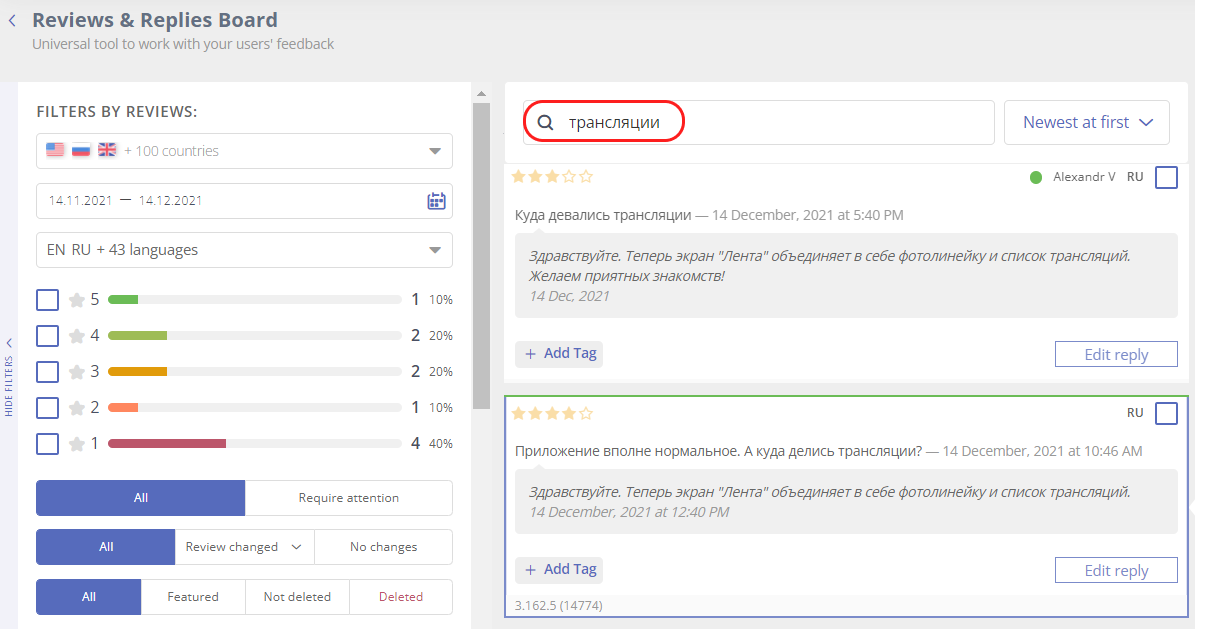Open the Newest at first sort dropdown
The height and width of the screenshot is (629, 1206).
click(x=1087, y=123)
